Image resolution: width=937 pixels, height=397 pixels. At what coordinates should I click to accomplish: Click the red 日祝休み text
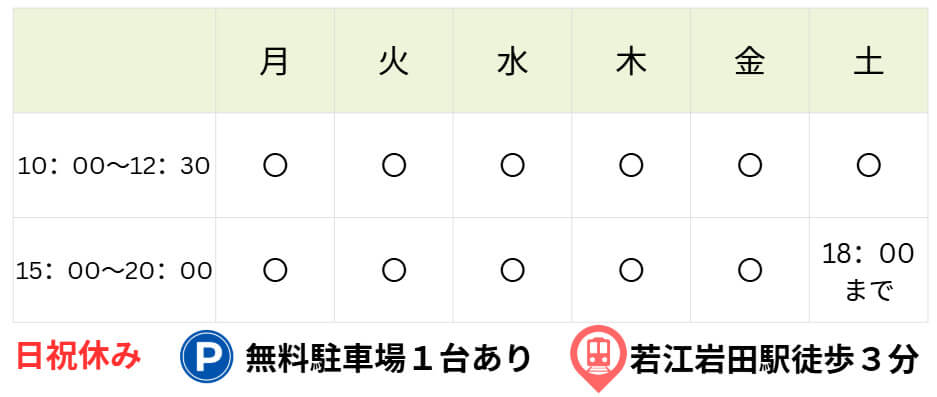(78, 357)
